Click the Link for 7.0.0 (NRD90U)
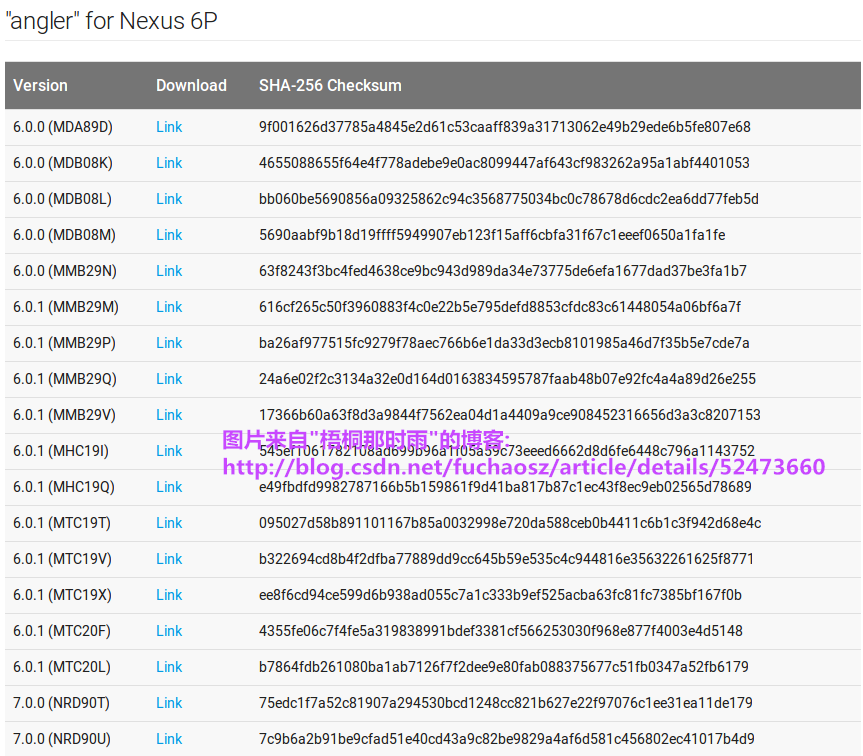863x756 pixels. 169,739
